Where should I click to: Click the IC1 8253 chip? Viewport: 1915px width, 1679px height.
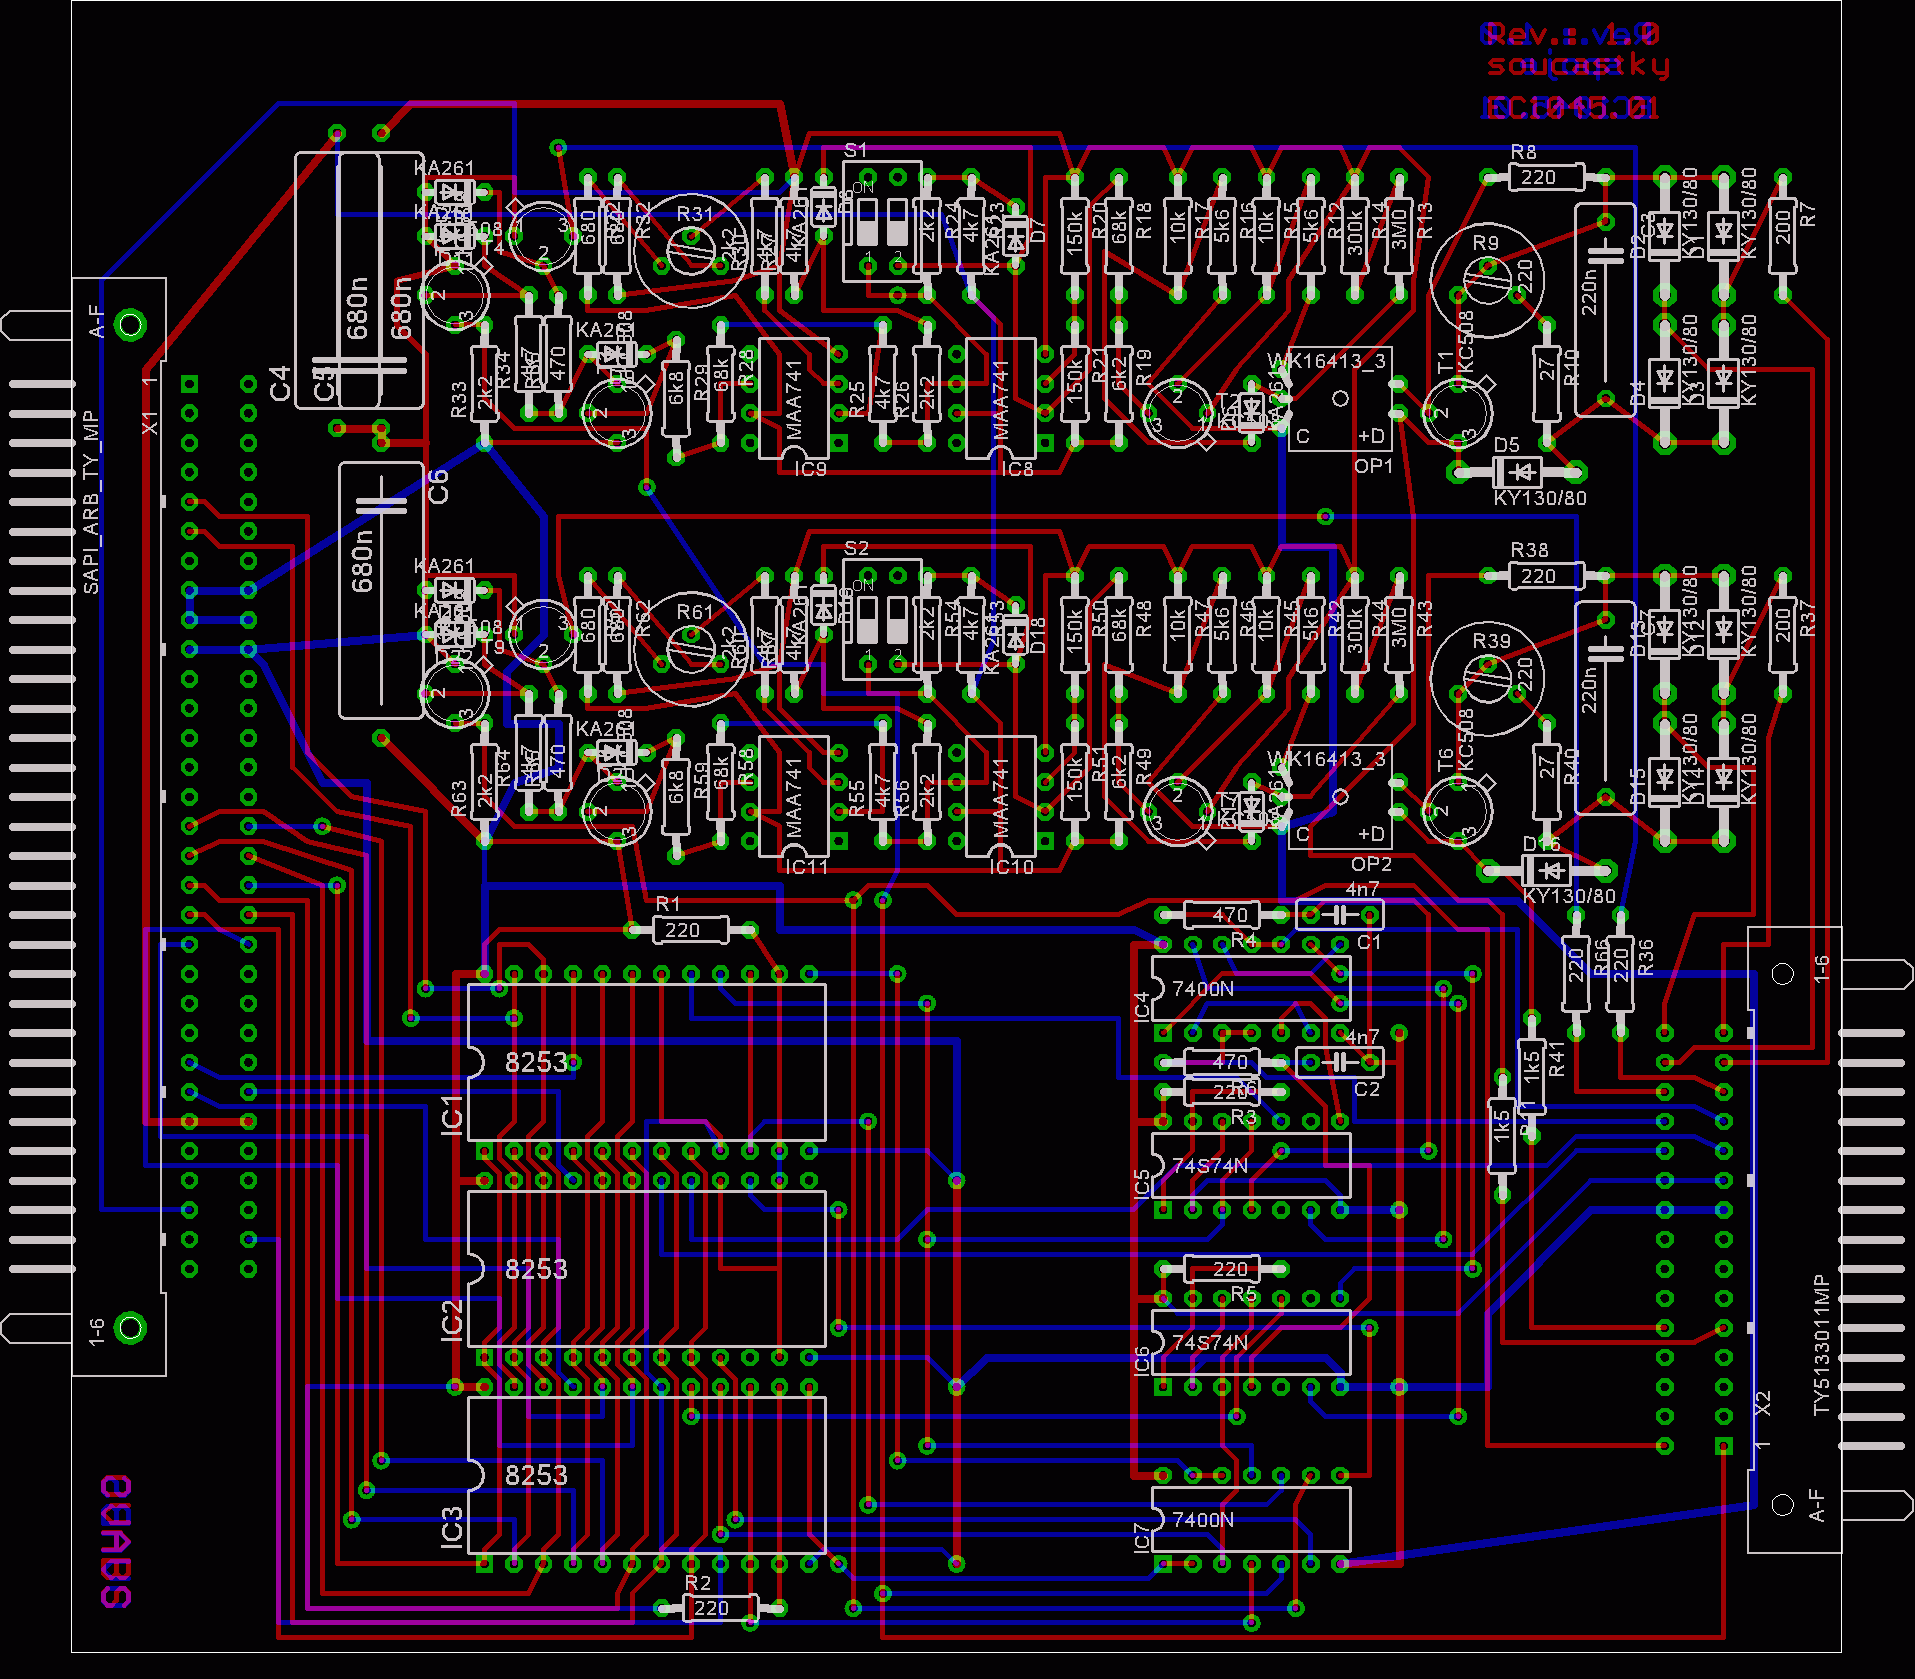[x=646, y=1062]
